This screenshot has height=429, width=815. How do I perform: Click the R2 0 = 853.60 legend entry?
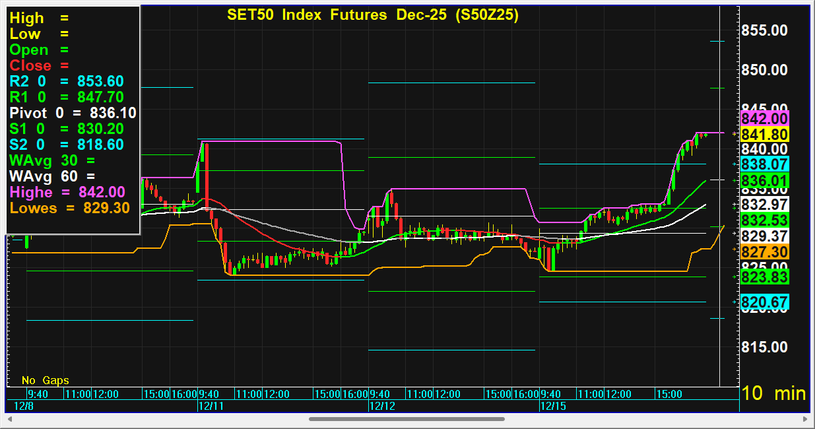point(66,81)
